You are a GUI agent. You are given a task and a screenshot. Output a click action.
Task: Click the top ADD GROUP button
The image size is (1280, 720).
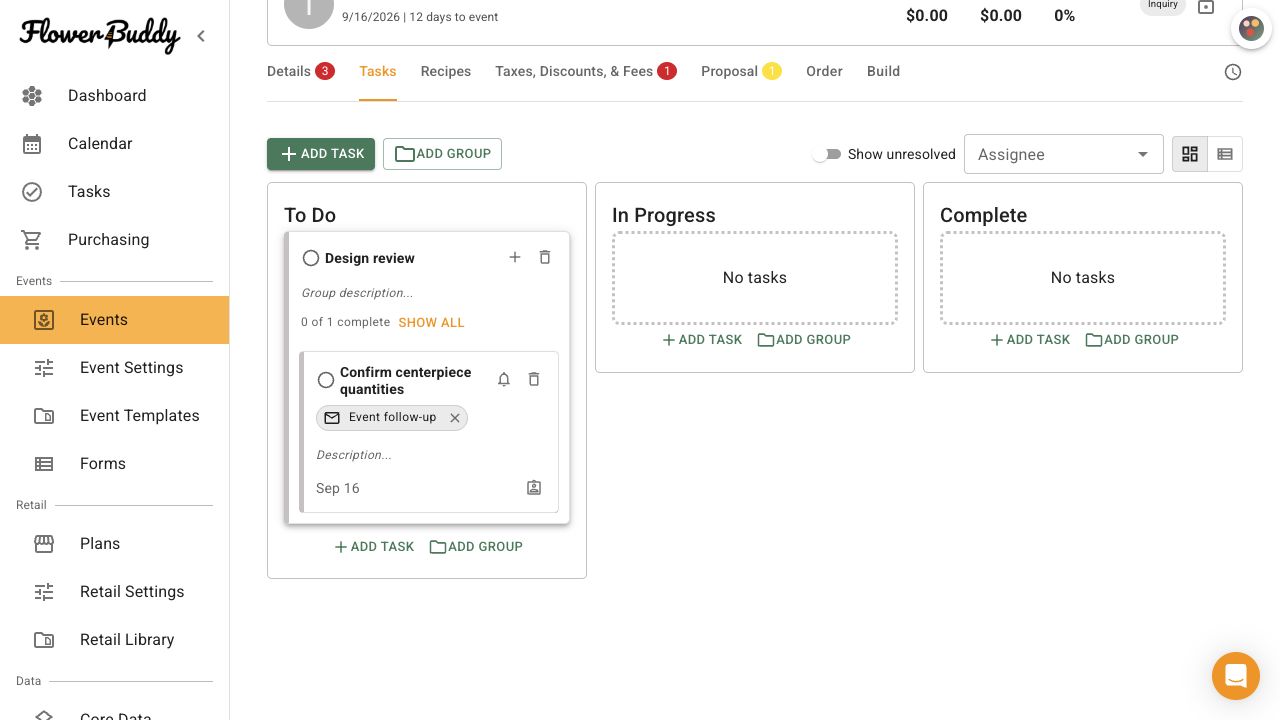click(x=442, y=154)
